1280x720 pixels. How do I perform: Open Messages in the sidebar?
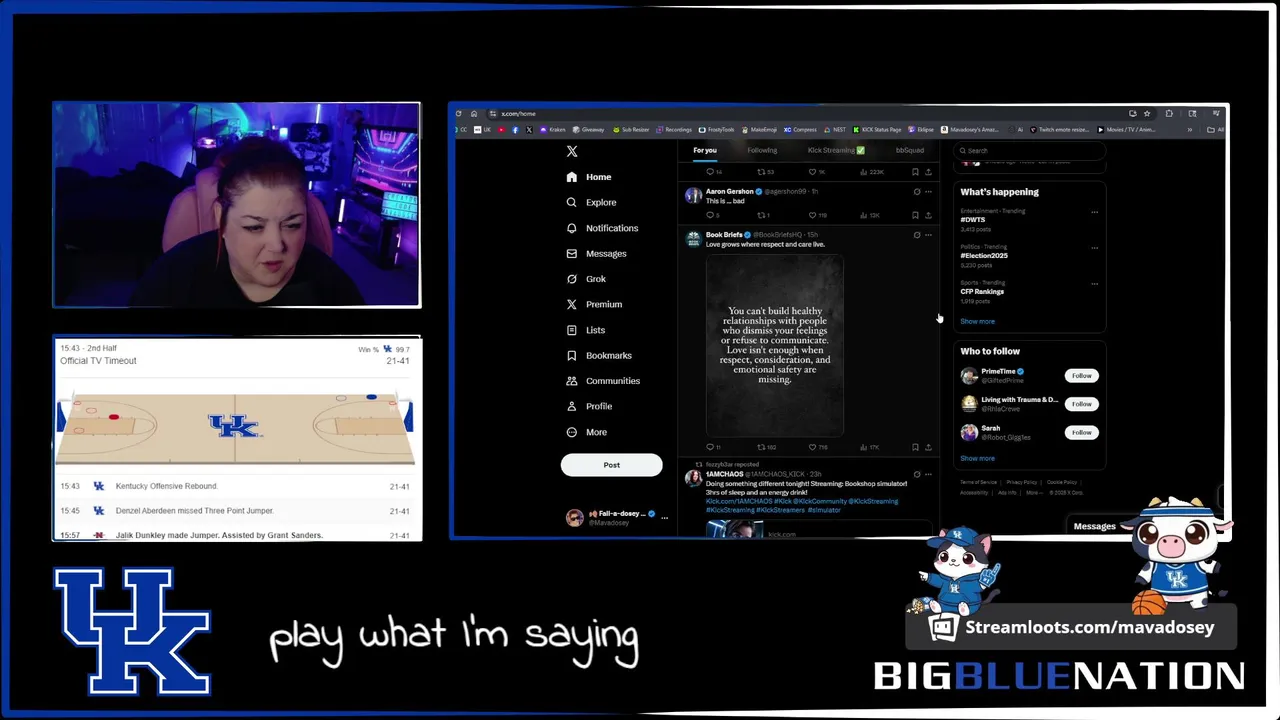(597, 254)
